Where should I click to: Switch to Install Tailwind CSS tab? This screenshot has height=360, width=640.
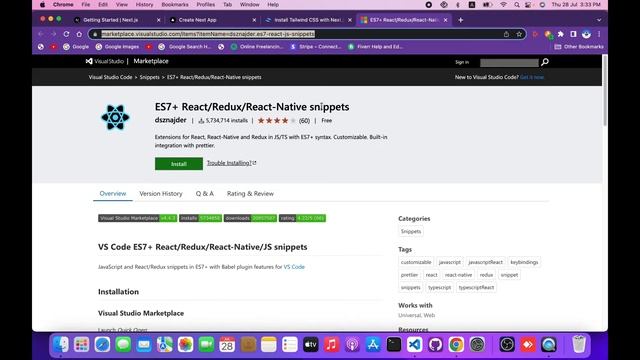coord(308,20)
